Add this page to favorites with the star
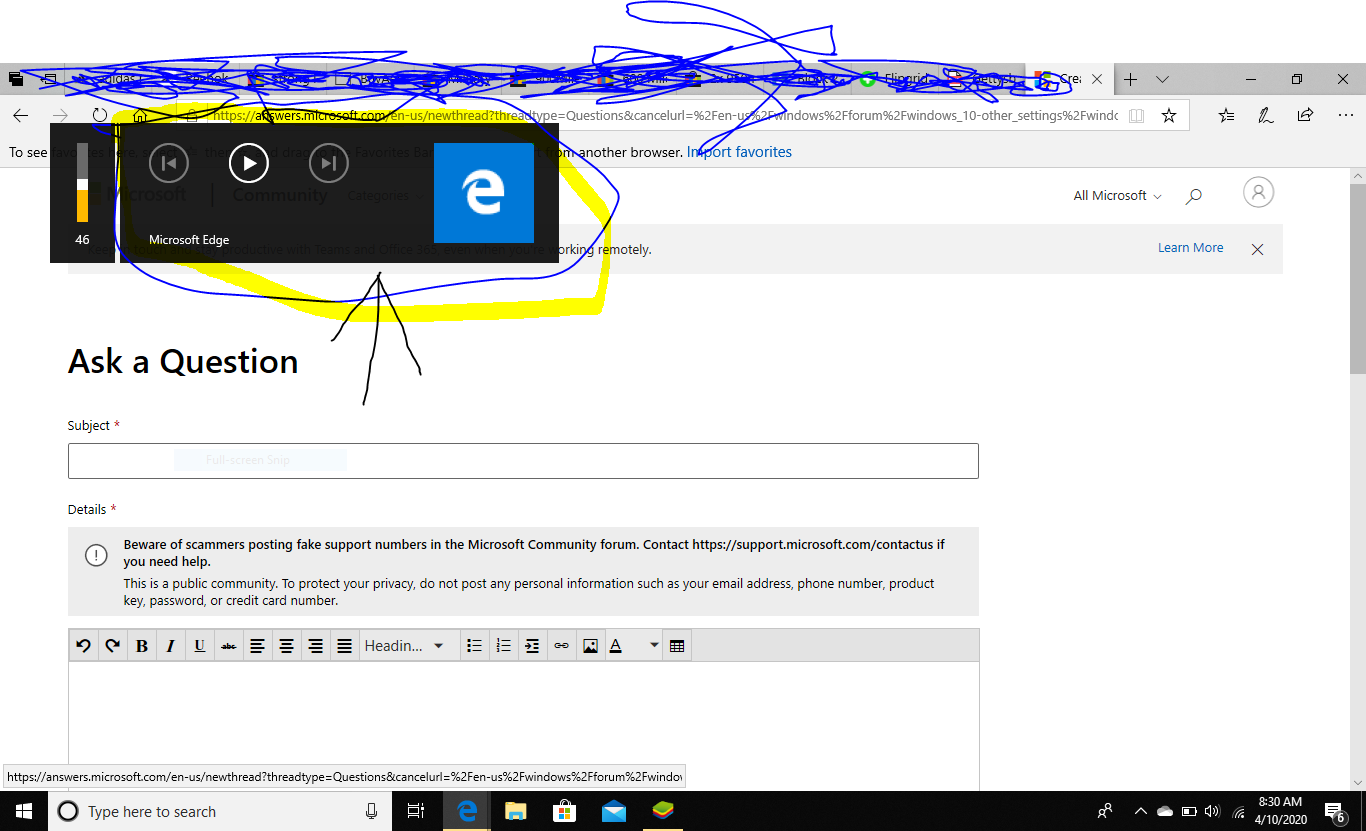 (1169, 116)
